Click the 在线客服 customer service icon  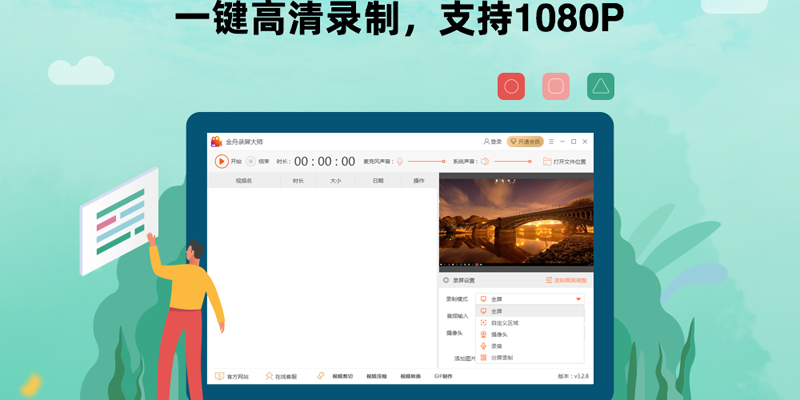click(x=270, y=377)
